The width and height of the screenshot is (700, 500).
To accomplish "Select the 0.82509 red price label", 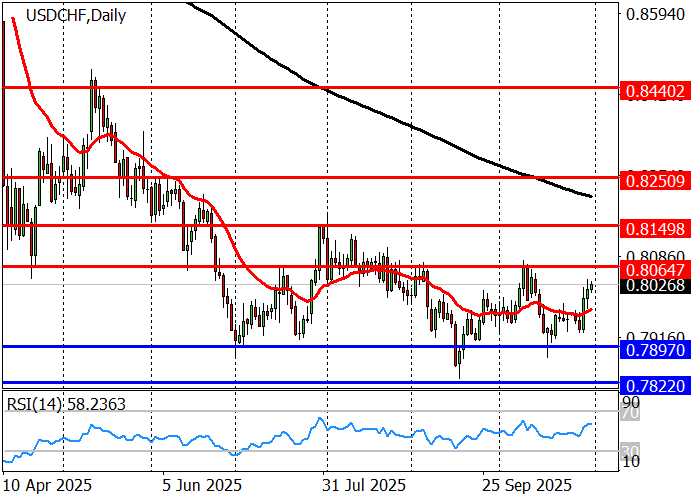I will [655, 181].
